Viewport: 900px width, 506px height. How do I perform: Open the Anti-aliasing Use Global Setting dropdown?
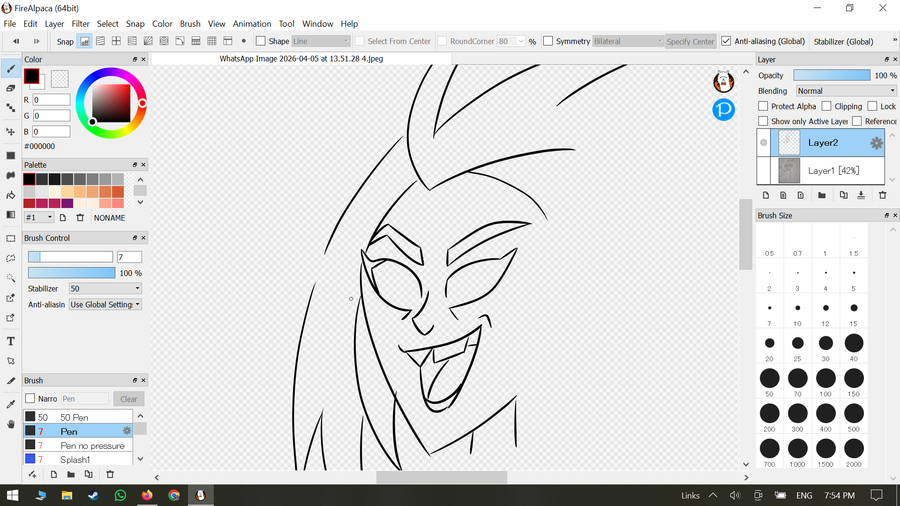point(105,304)
